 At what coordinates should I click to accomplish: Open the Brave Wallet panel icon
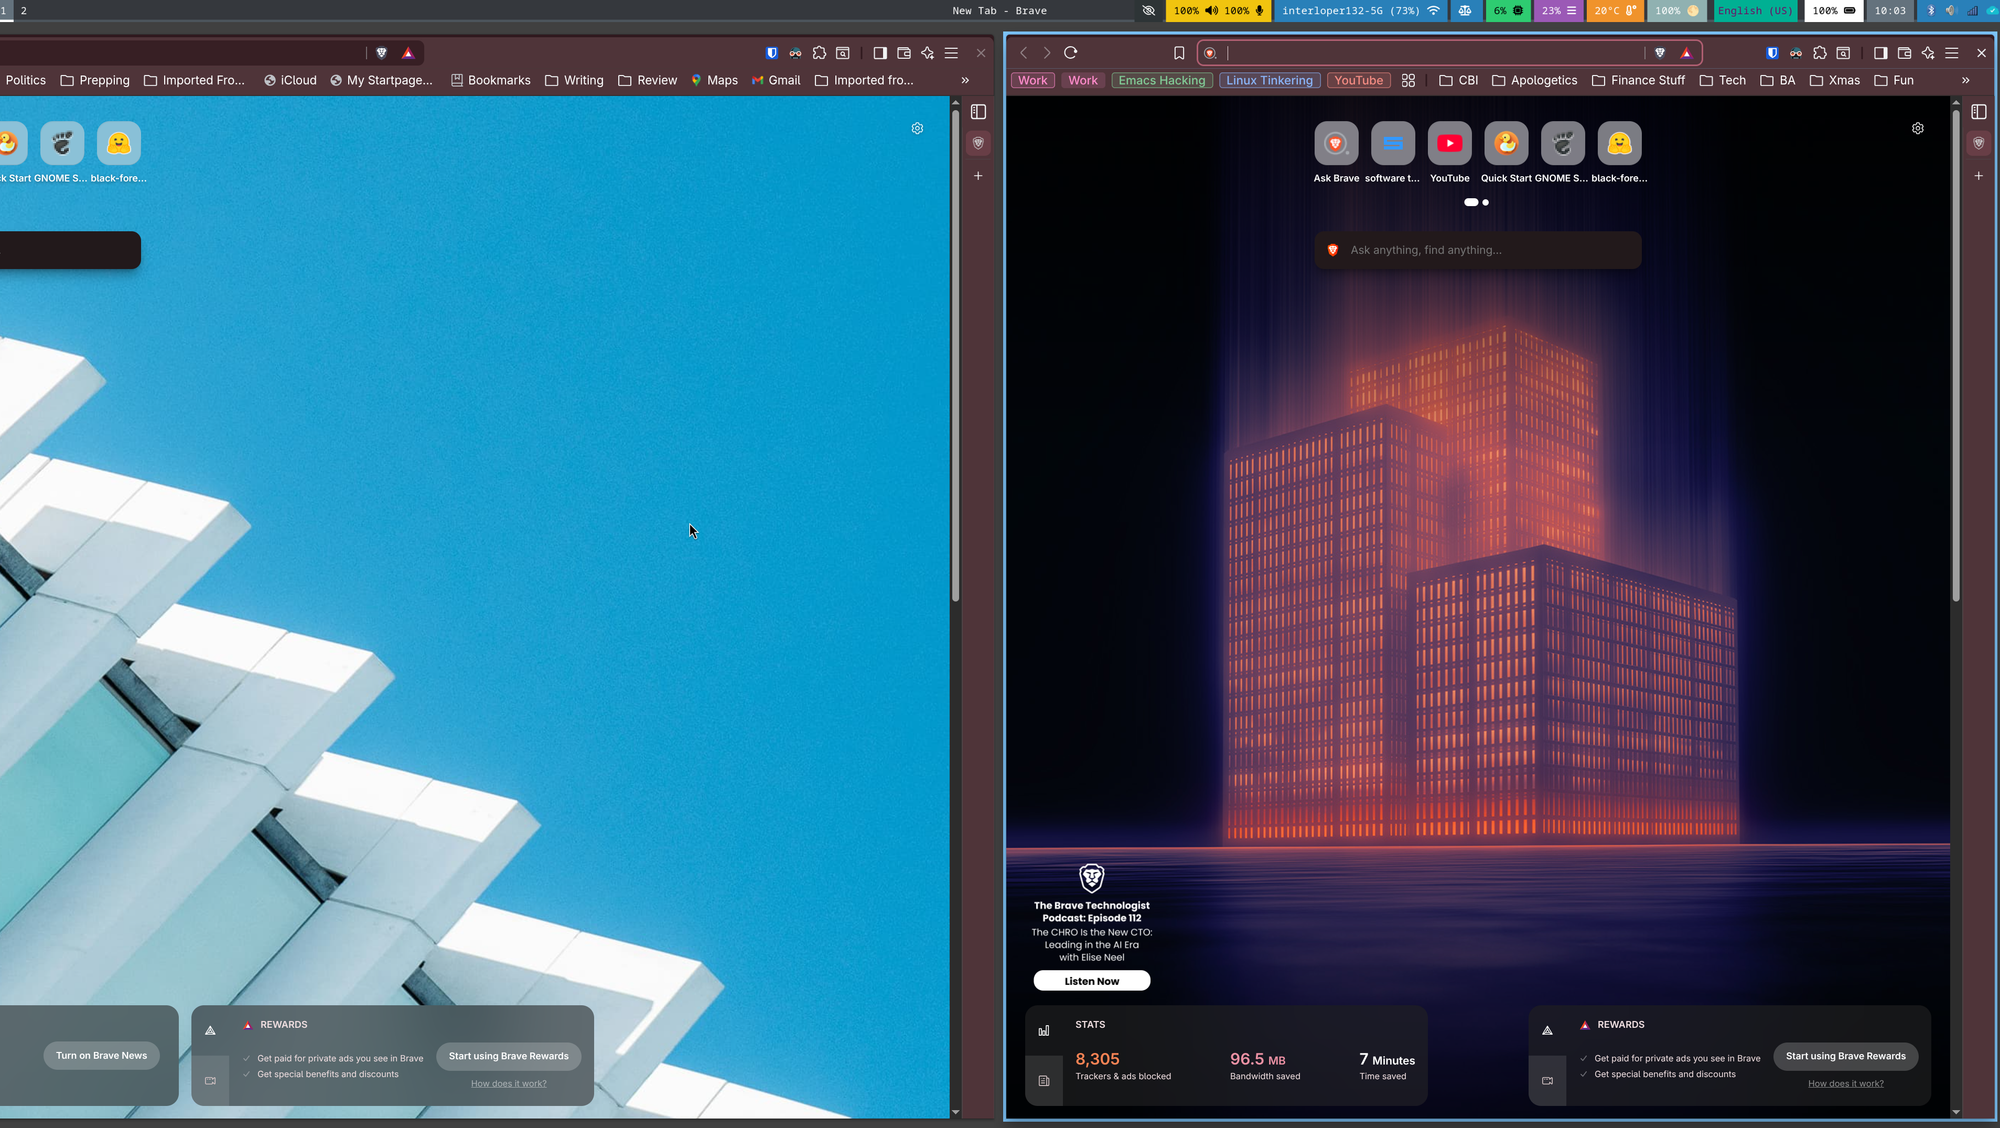click(x=1904, y=53)
